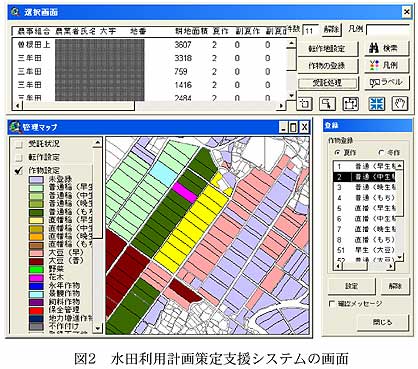Click legend list scroll-up arrow in 管理マップ
418x369 pixels.
pyautogui.click(x=97, y=143)
